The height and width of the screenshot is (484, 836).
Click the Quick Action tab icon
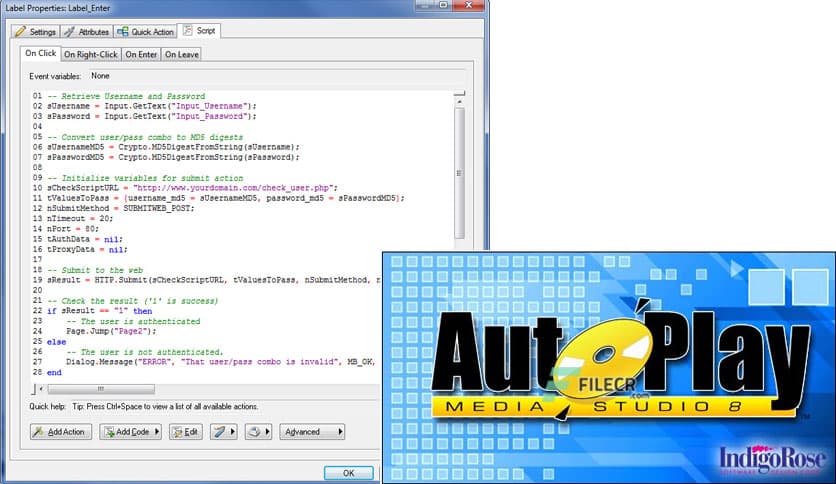tap(123, 31)
